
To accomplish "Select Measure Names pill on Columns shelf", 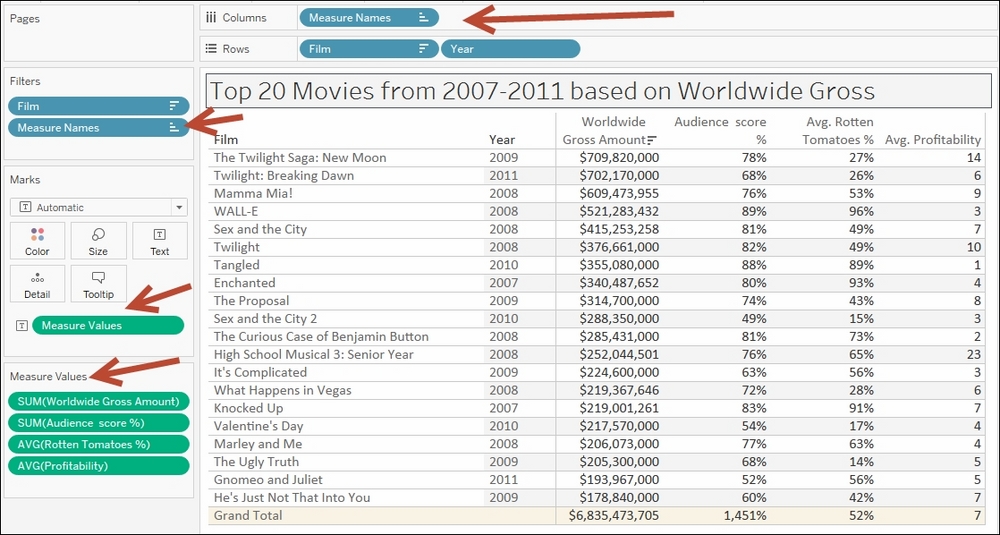I will [369, 18].
